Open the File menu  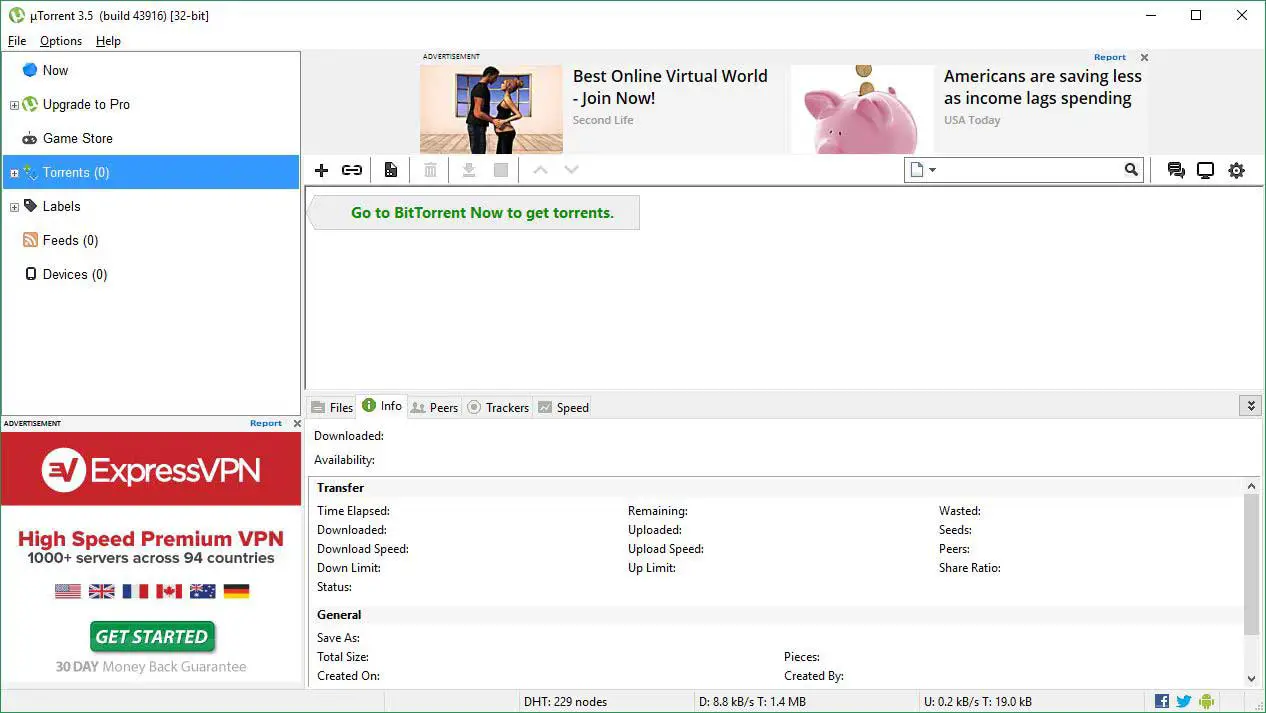point(17,41)
